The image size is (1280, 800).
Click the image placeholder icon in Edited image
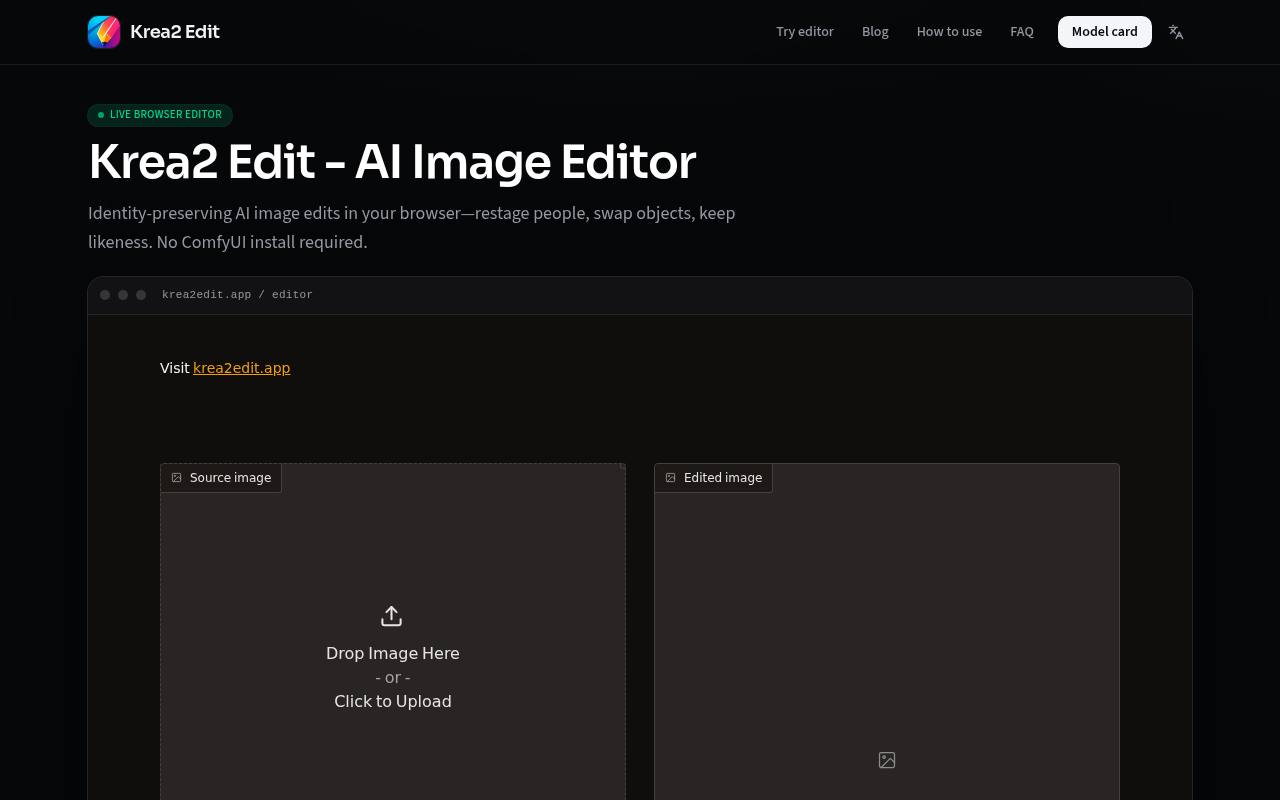point(887,761)
